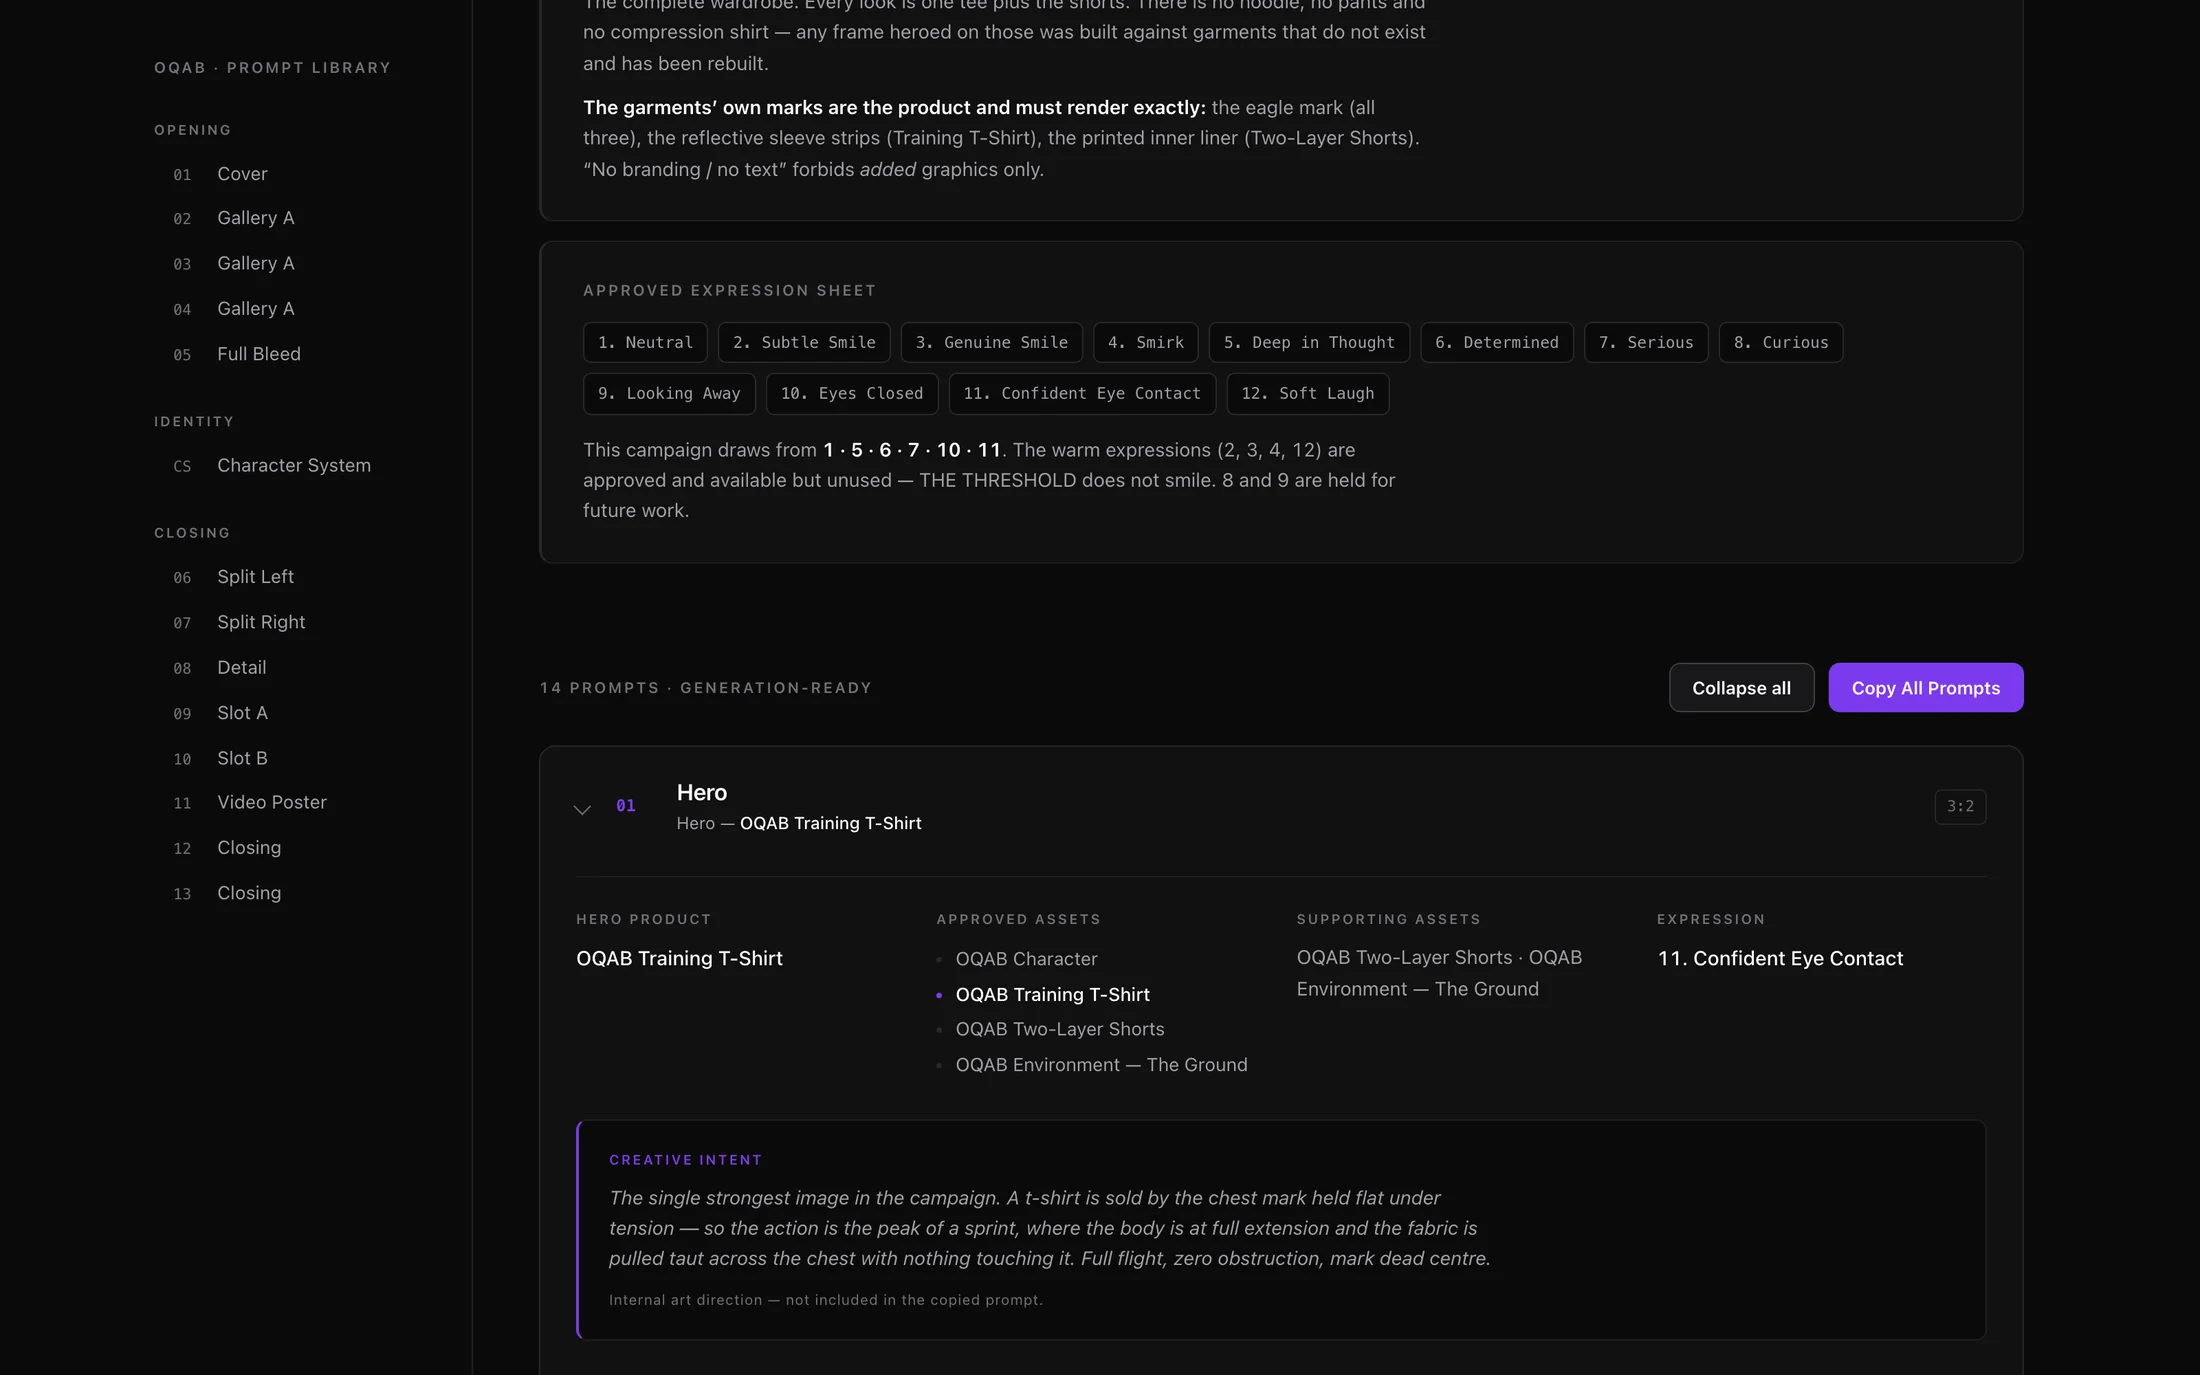Click 'OQAB Character' in Approved Assets

[x=1026, y=959]
